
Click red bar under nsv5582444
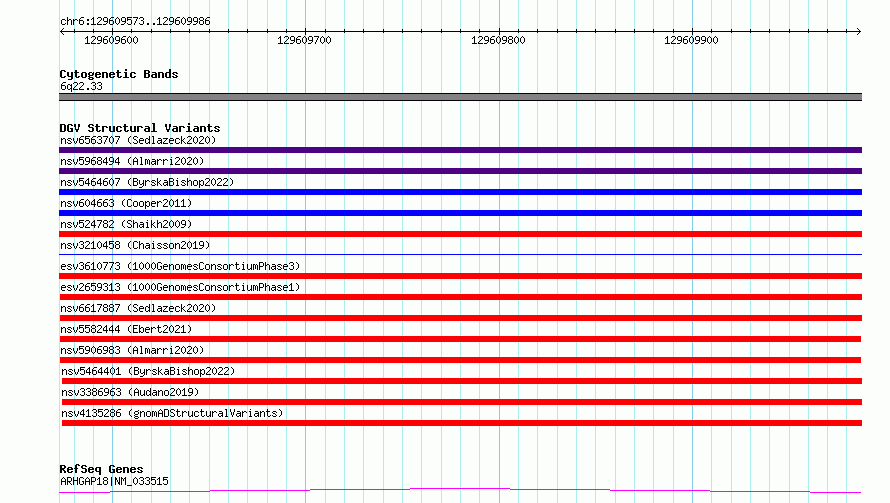point(460,339)
